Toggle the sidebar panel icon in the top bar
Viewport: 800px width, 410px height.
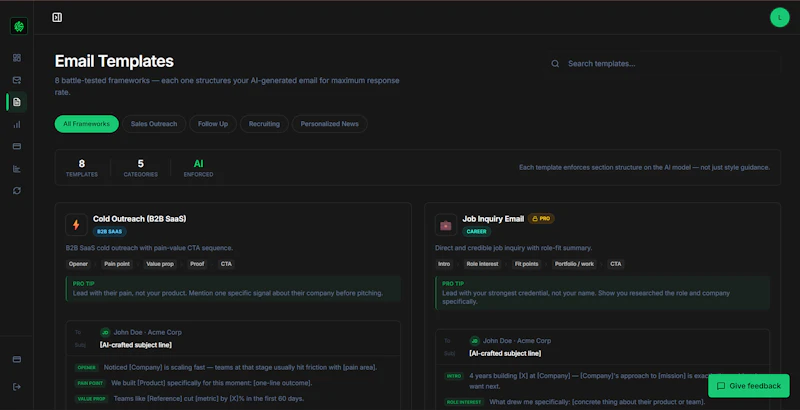coord(57,17)
